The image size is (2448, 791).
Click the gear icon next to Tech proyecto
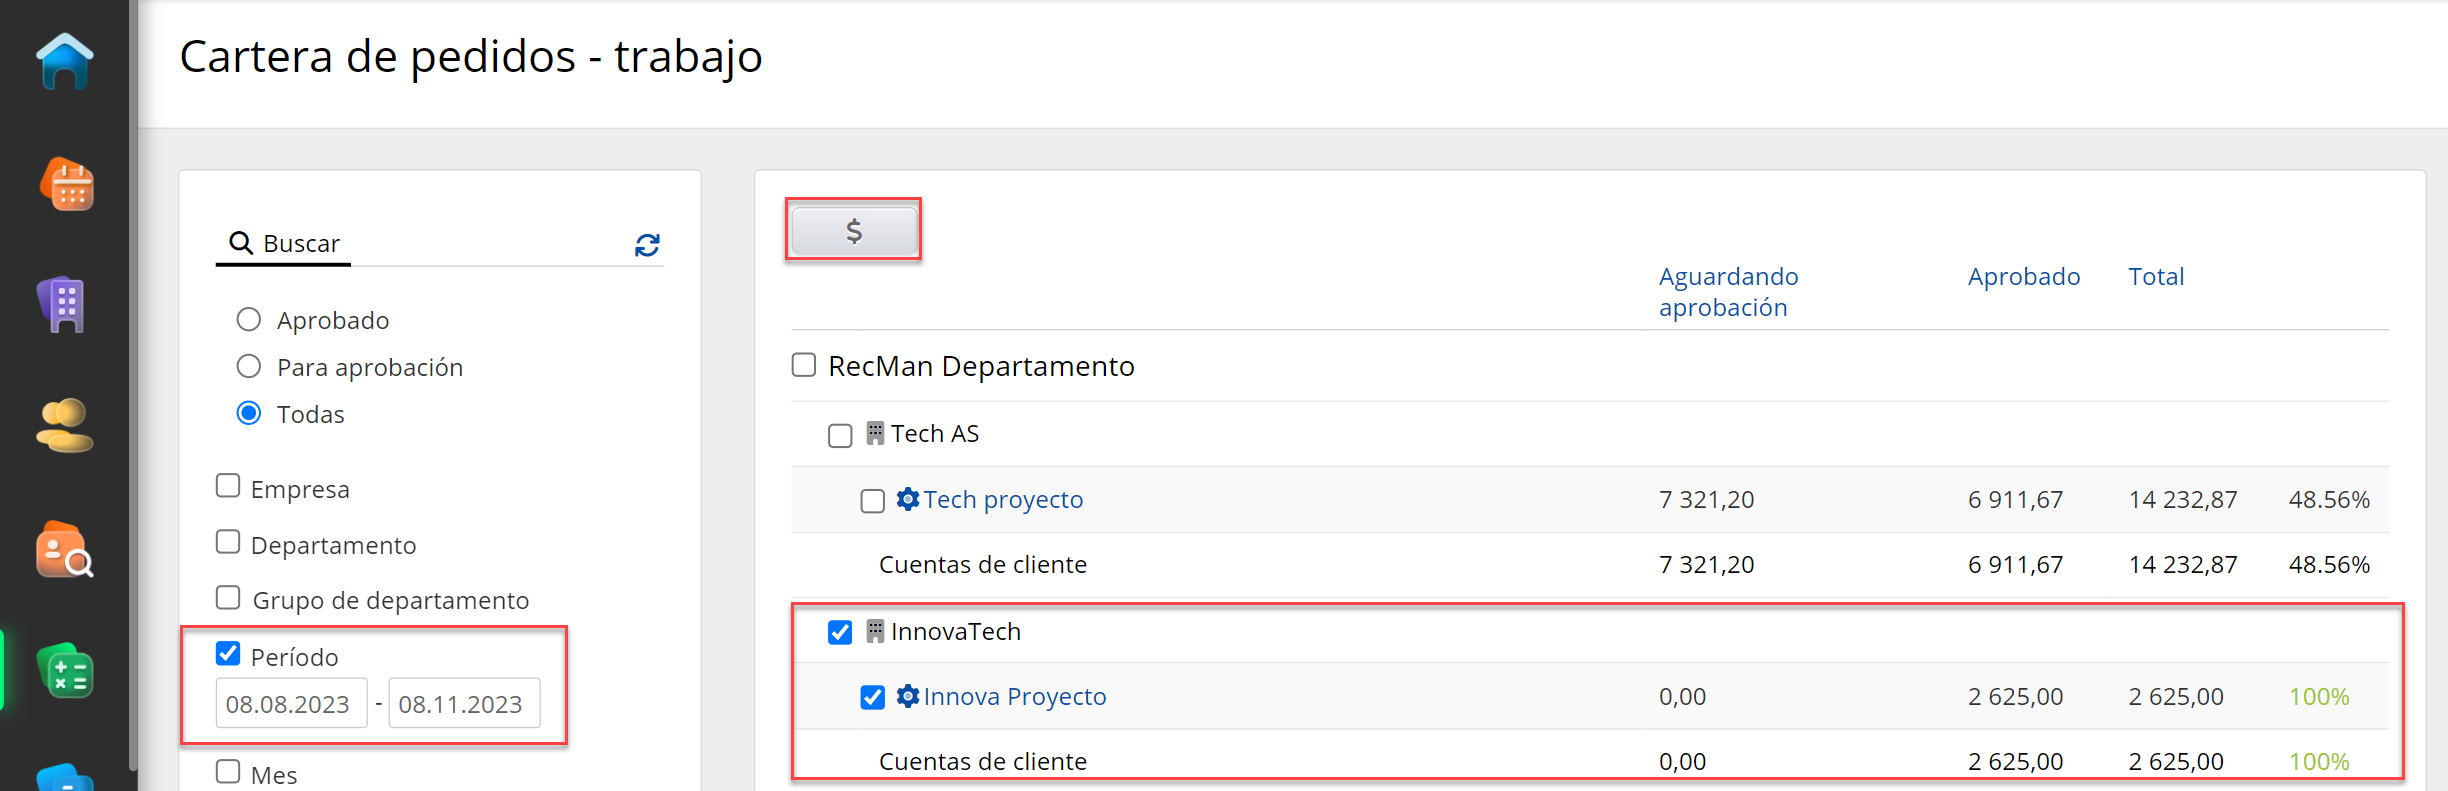907,499
